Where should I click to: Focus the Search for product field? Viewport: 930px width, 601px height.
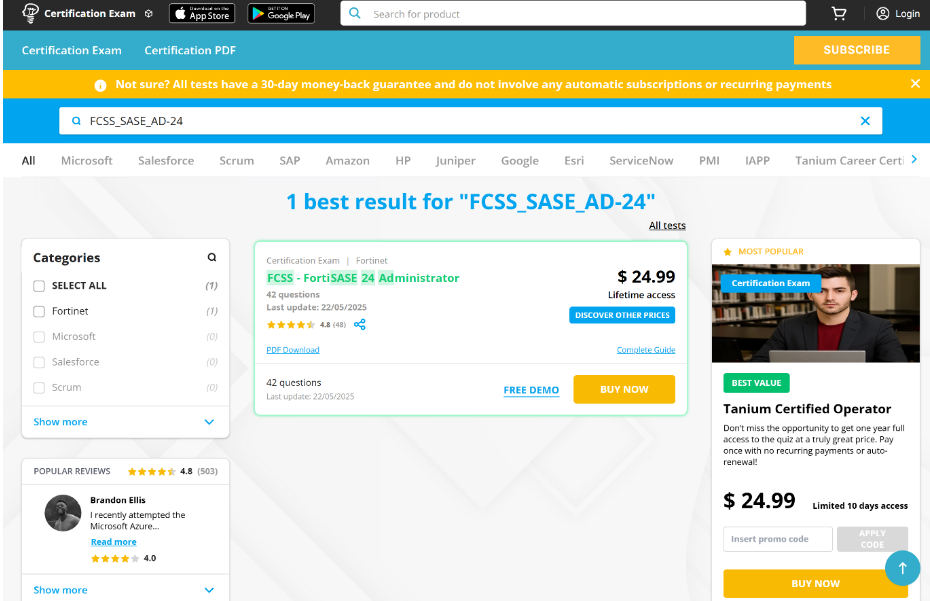pos(573,13)
